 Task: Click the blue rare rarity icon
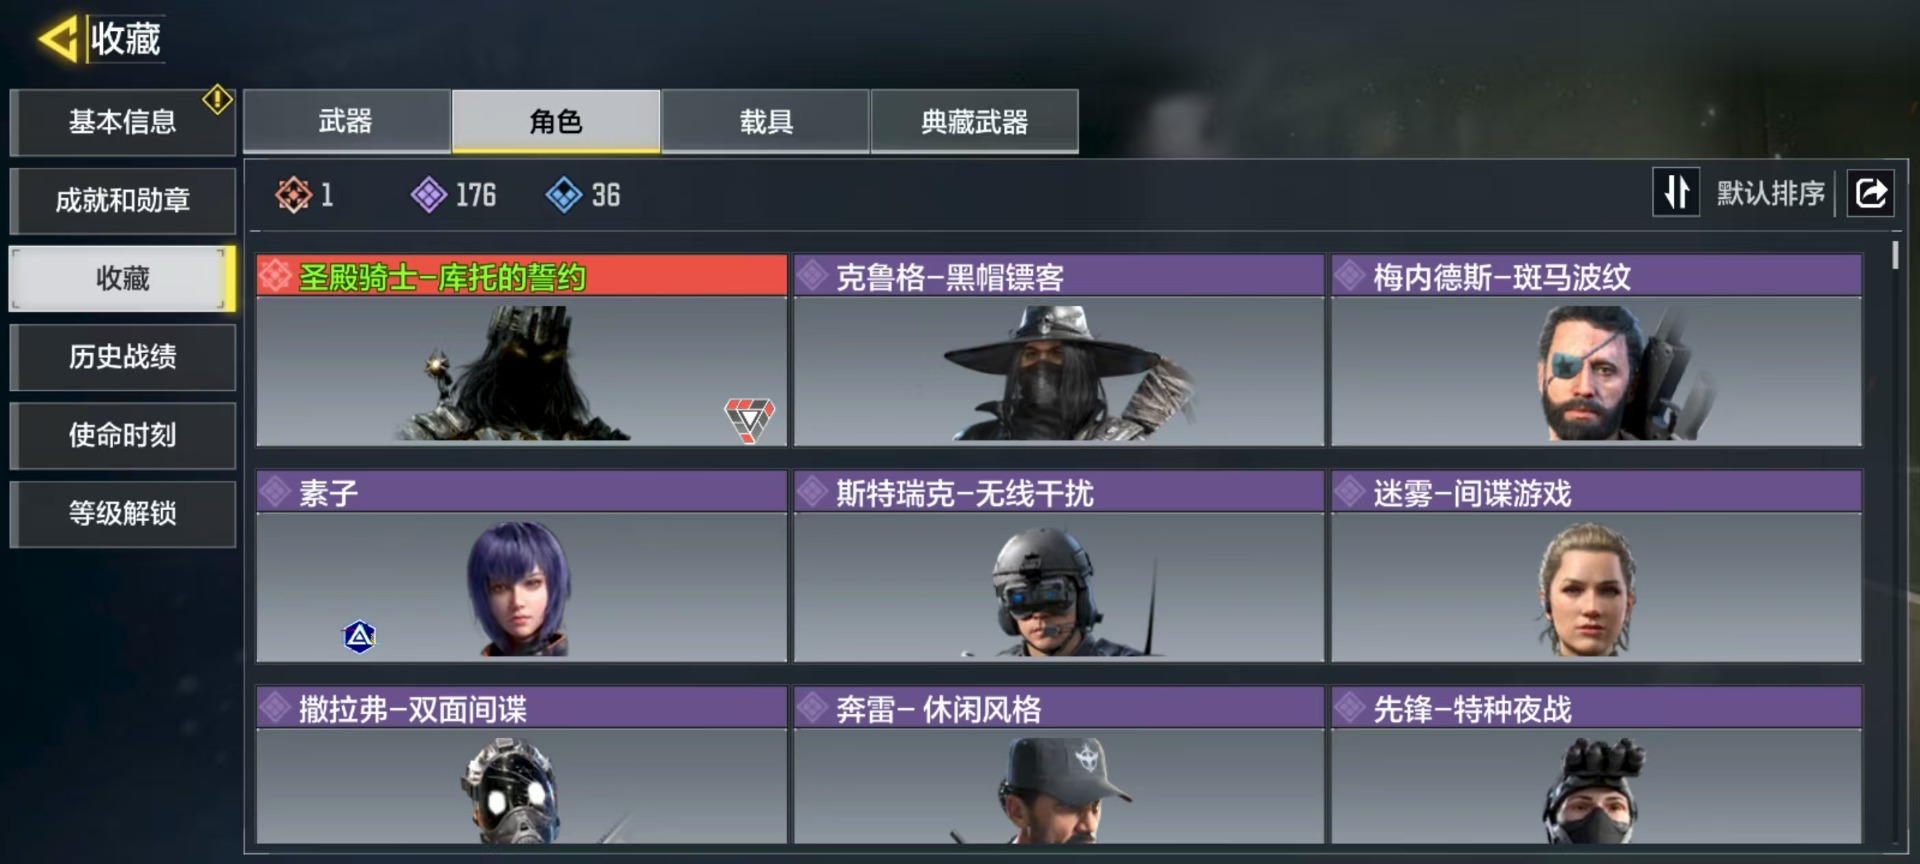pyautogui.click(x=564, y=195)
